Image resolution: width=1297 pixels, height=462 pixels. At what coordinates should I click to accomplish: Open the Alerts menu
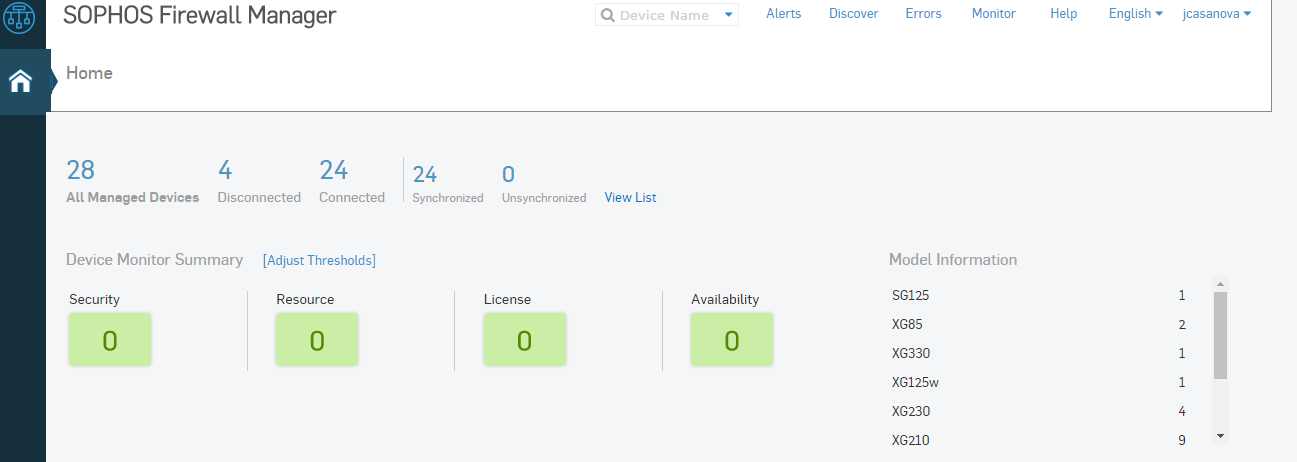[x=784, y=14]
